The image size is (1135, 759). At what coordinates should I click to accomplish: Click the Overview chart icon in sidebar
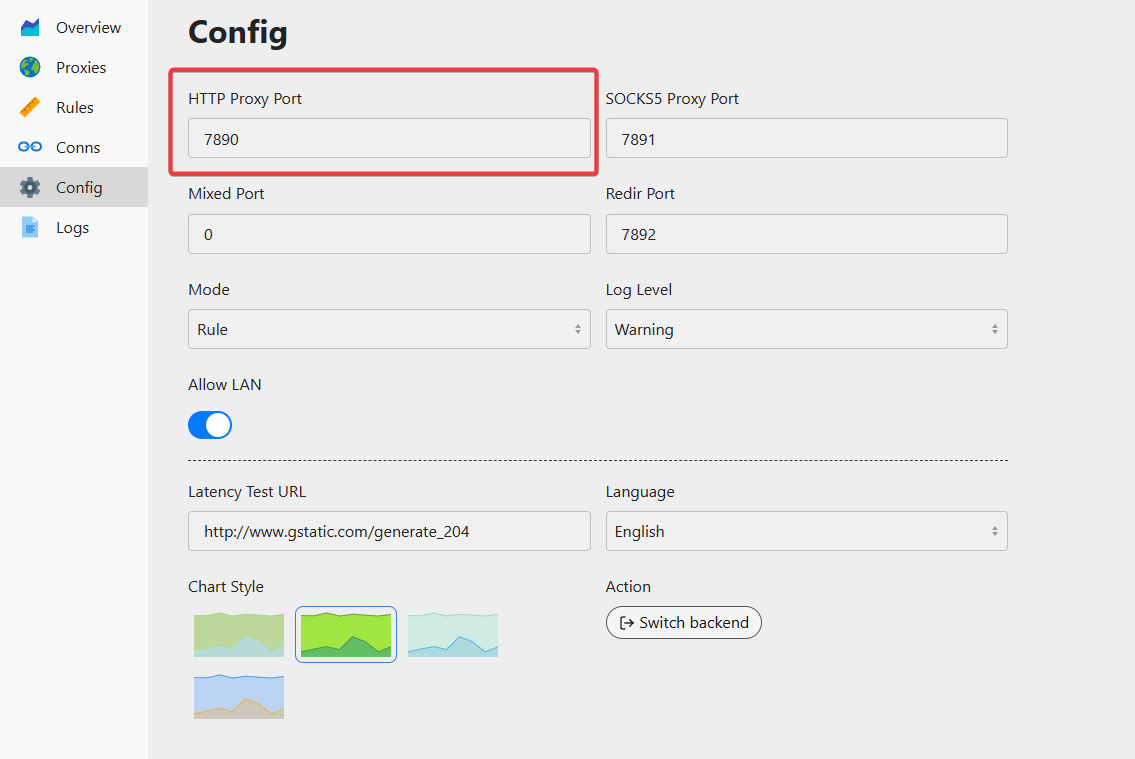tap(30, 28)
